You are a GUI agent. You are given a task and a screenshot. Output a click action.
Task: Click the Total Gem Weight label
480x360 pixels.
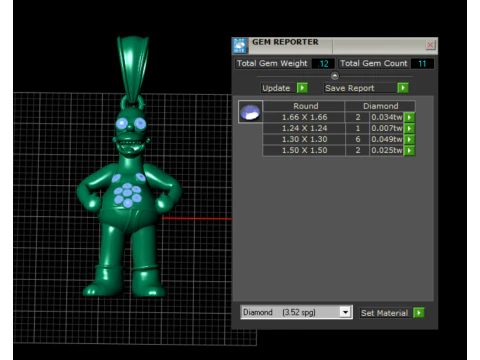click(x=272, y=63)
